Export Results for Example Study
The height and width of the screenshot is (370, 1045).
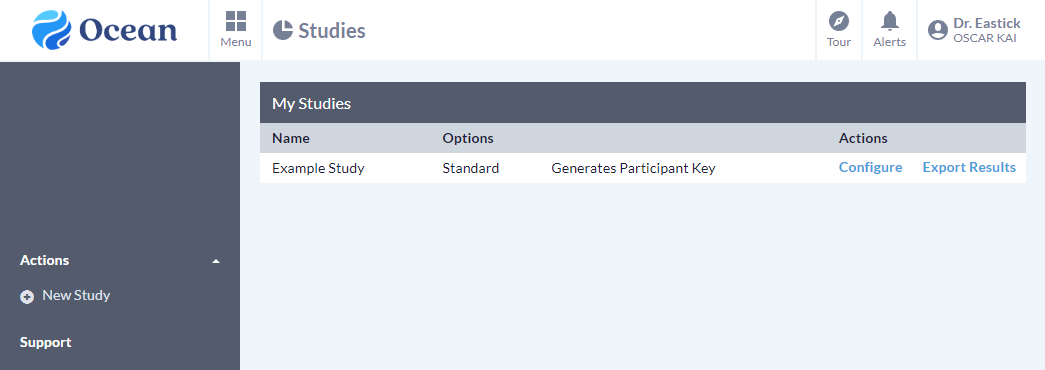(969, 167)
